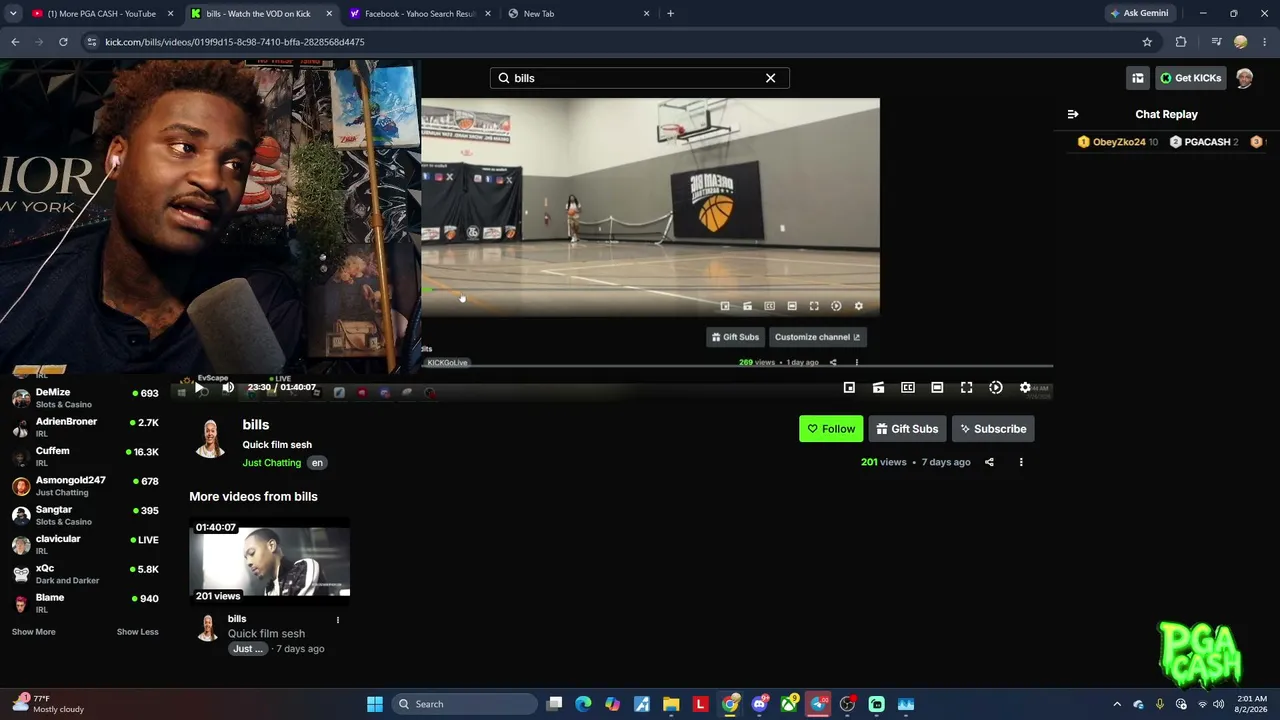Open Discord from the taskbar

coord(759,704)
